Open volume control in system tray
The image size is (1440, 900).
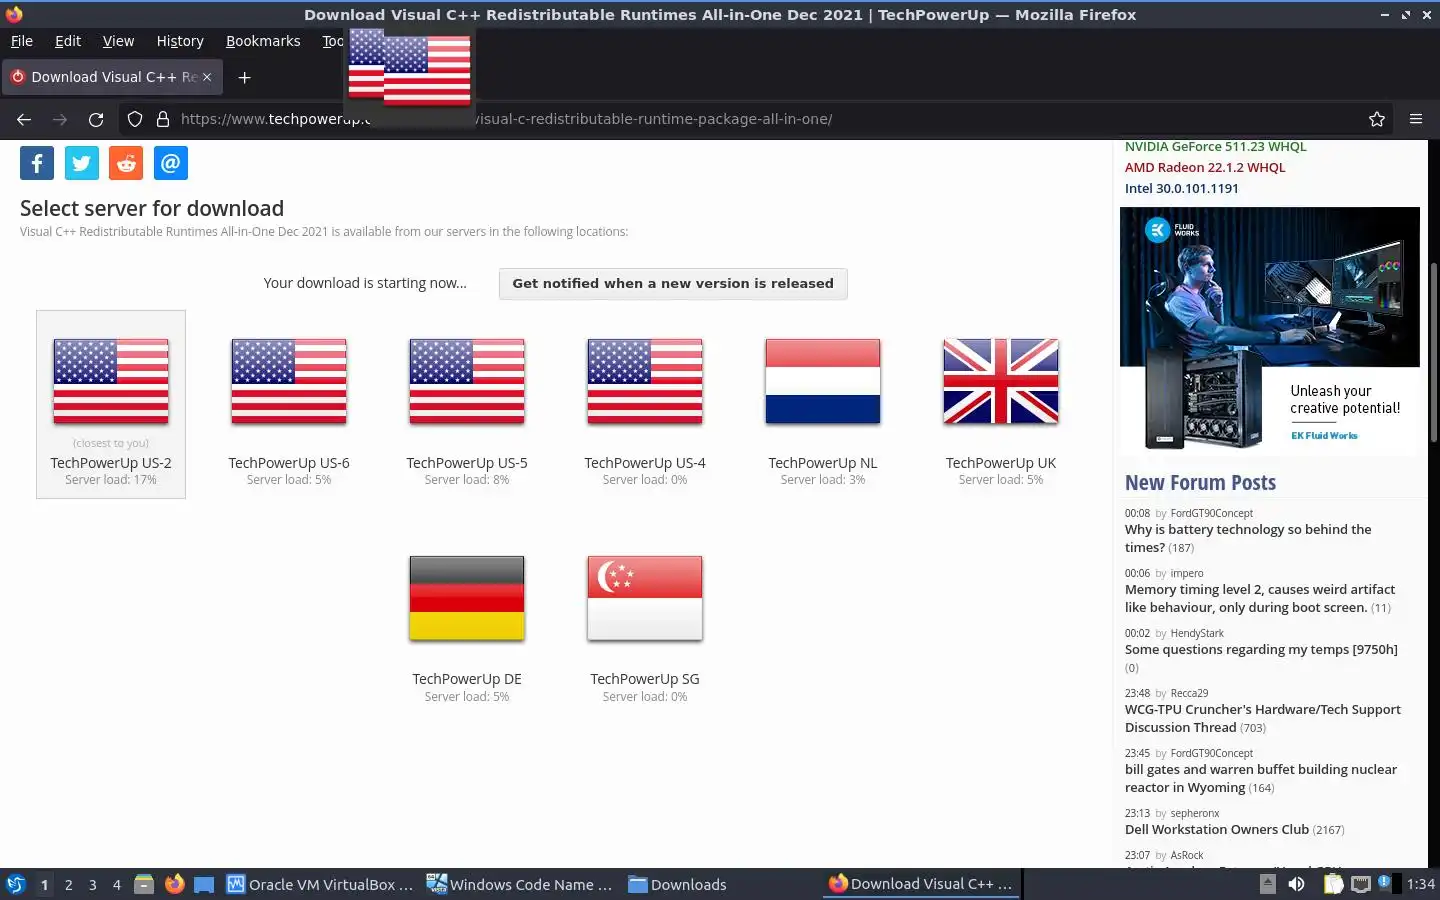1296,884
